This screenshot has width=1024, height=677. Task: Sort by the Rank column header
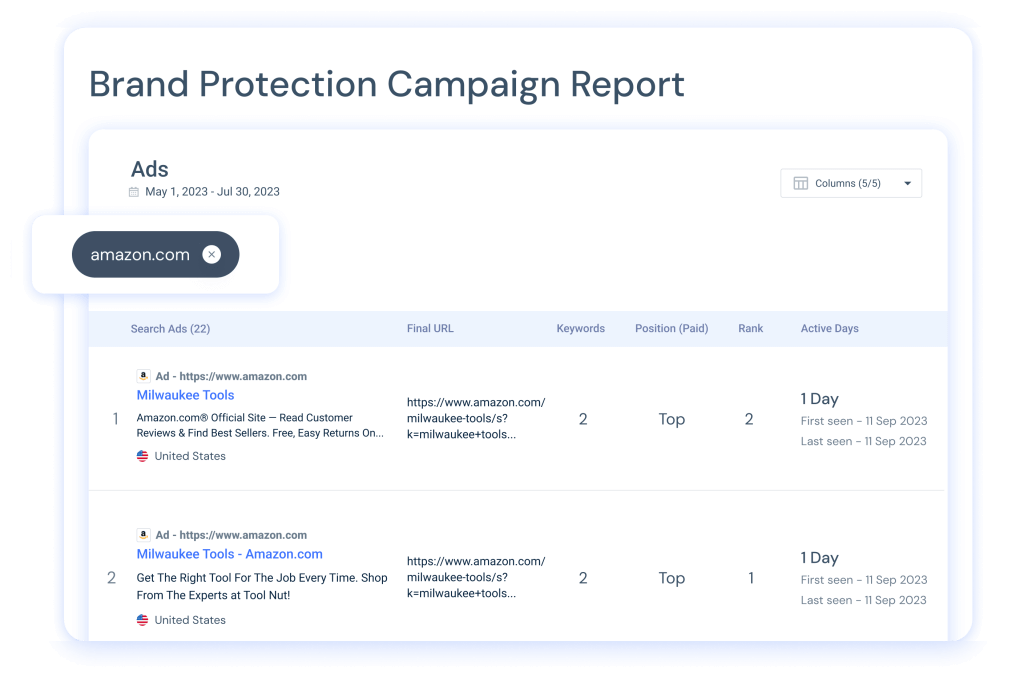(x=750, y=328)
